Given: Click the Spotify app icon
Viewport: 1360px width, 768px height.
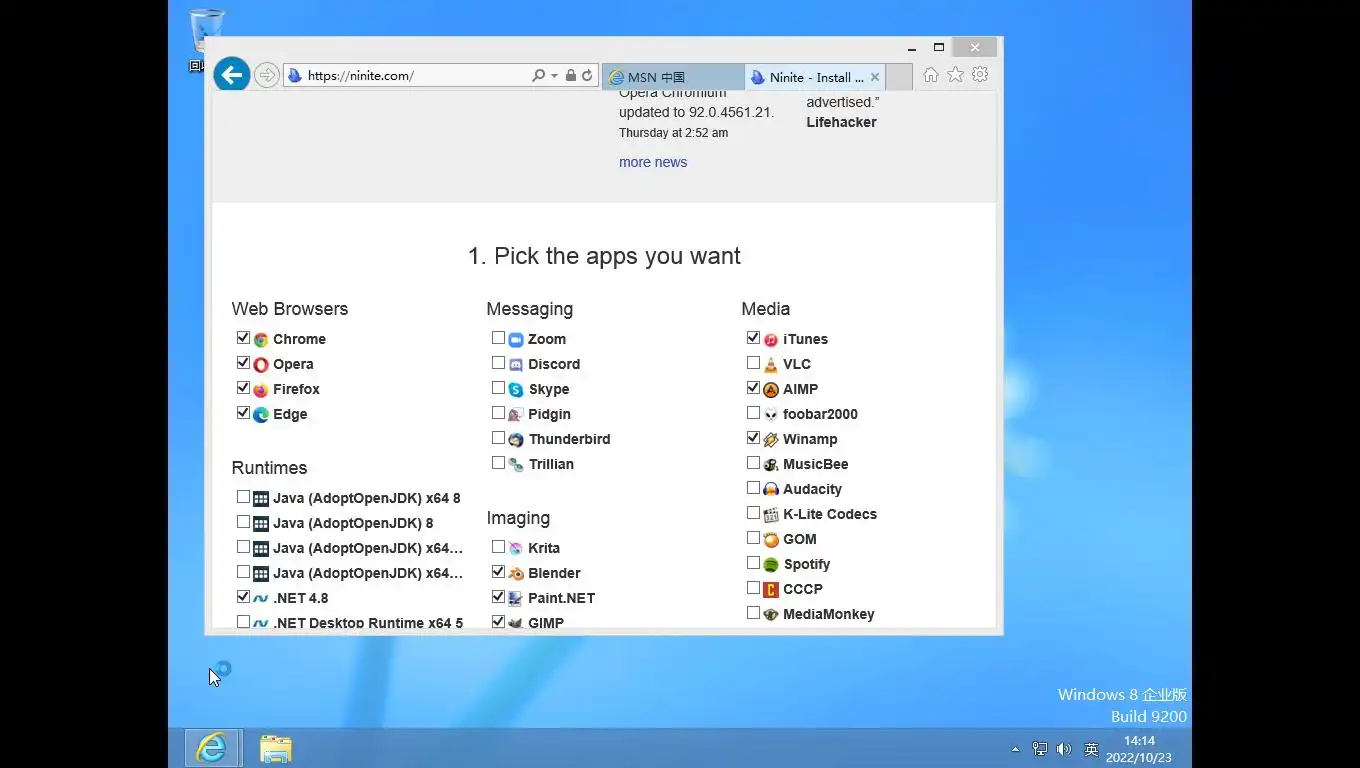Looking at the screenshot, I should coord(771,565).
